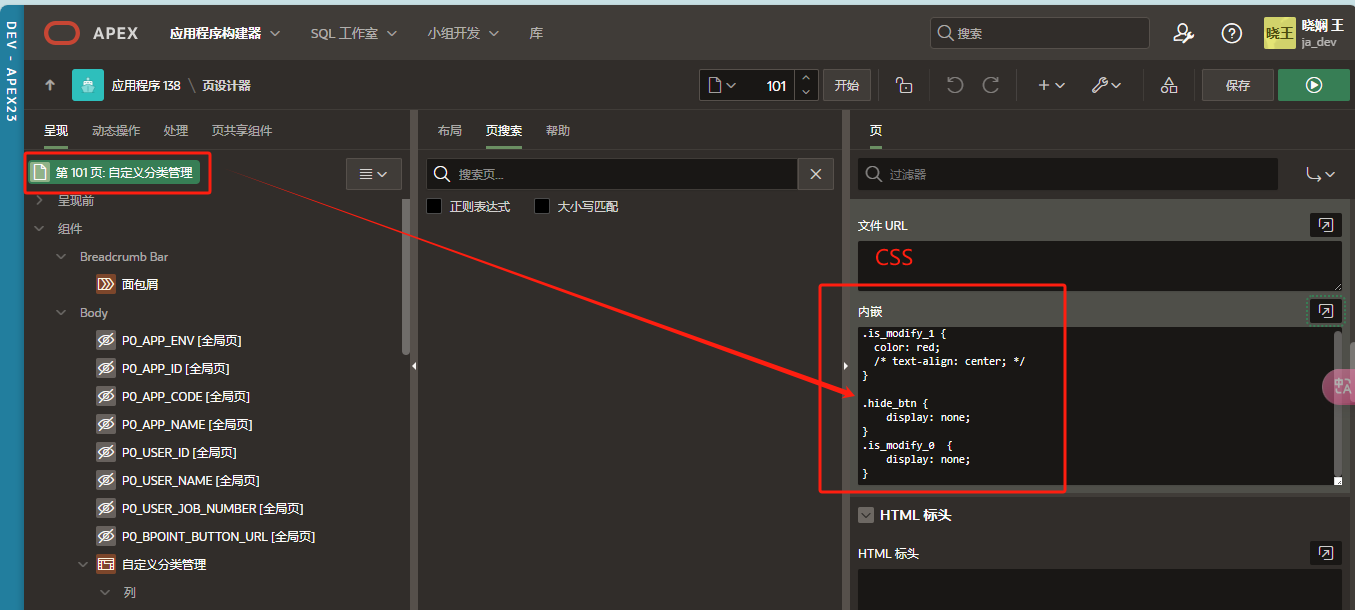
Task: Click the rendering tree vertical scrollbar
Action: (405, 277)
